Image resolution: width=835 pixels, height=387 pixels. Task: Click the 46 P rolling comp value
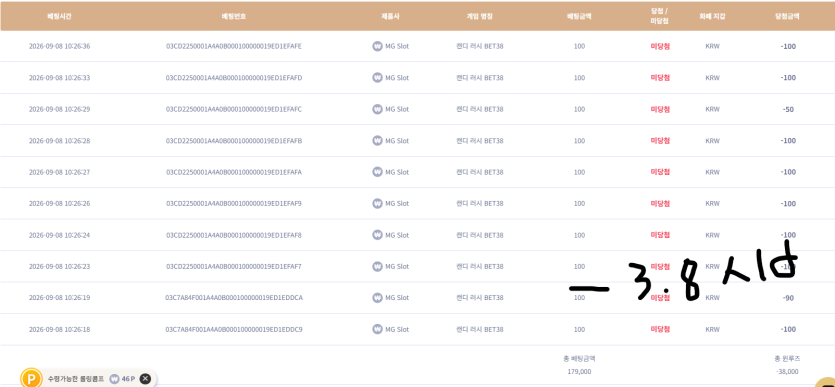(128, 379)
